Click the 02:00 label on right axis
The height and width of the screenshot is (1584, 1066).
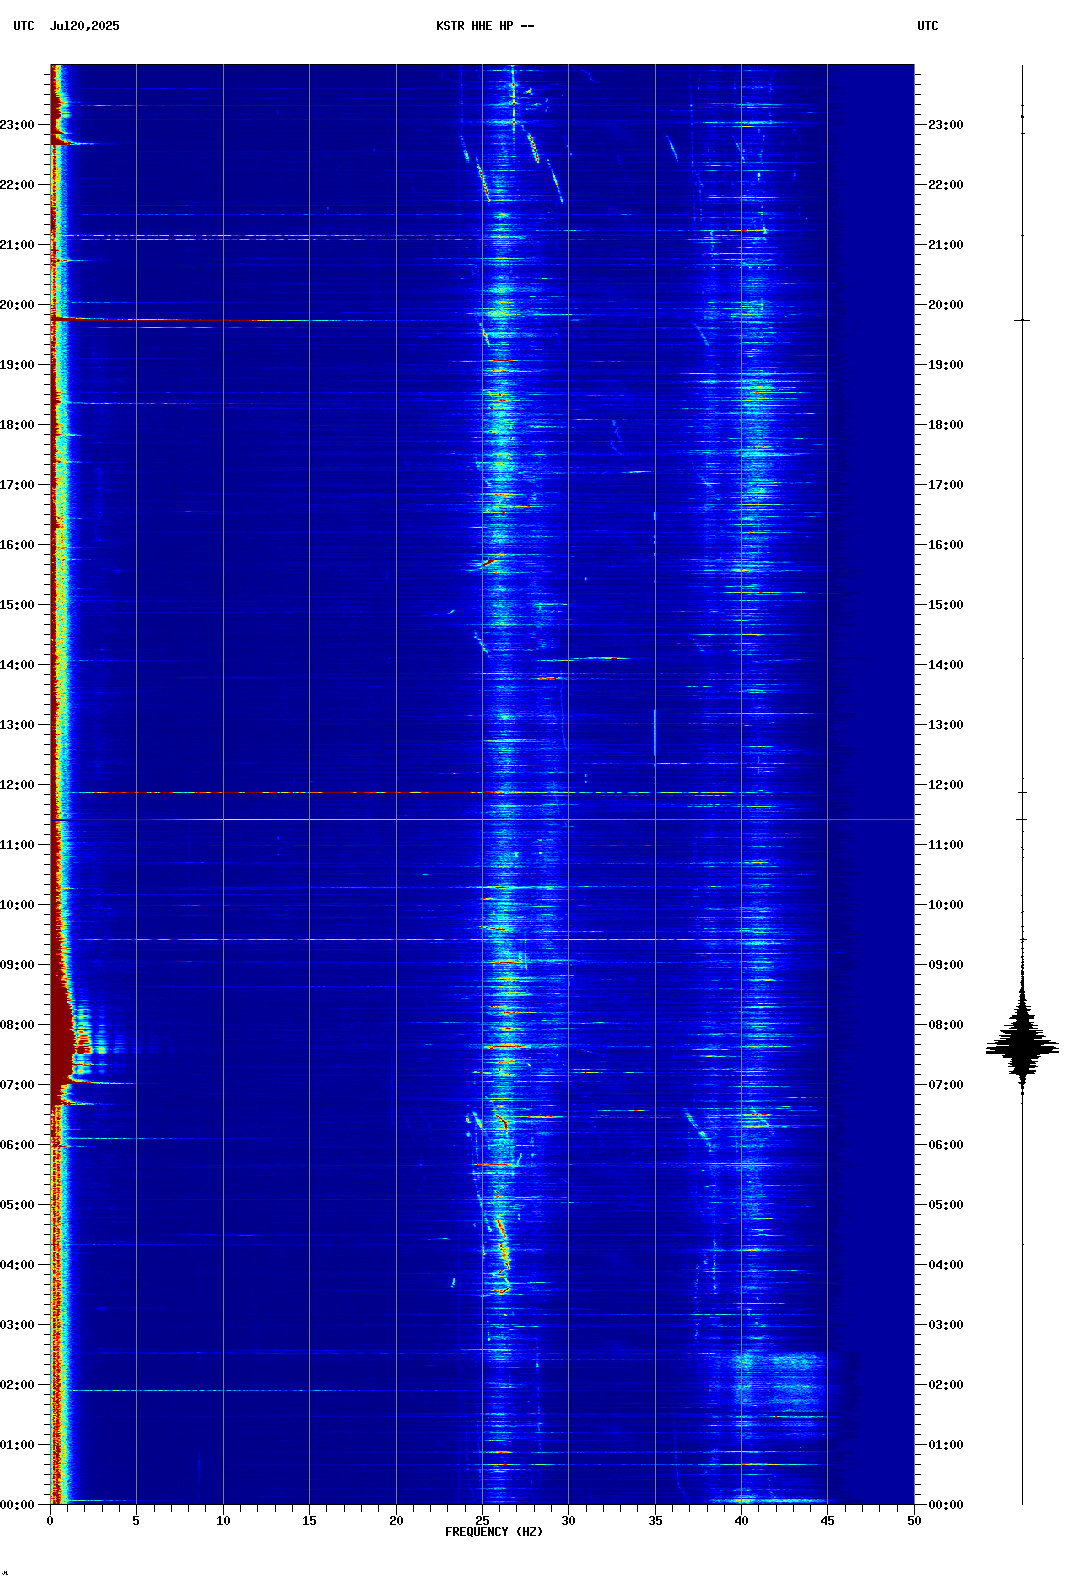tap(946, 1385)
